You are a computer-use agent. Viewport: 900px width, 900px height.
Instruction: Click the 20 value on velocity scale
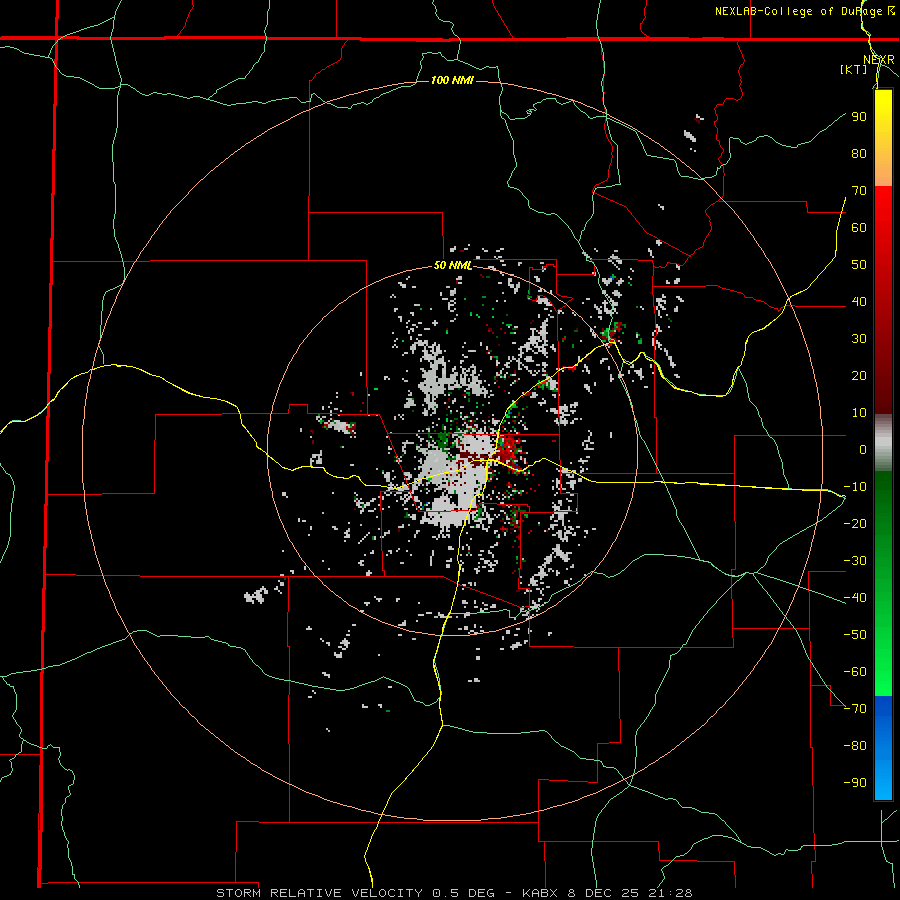click(859, 375)
